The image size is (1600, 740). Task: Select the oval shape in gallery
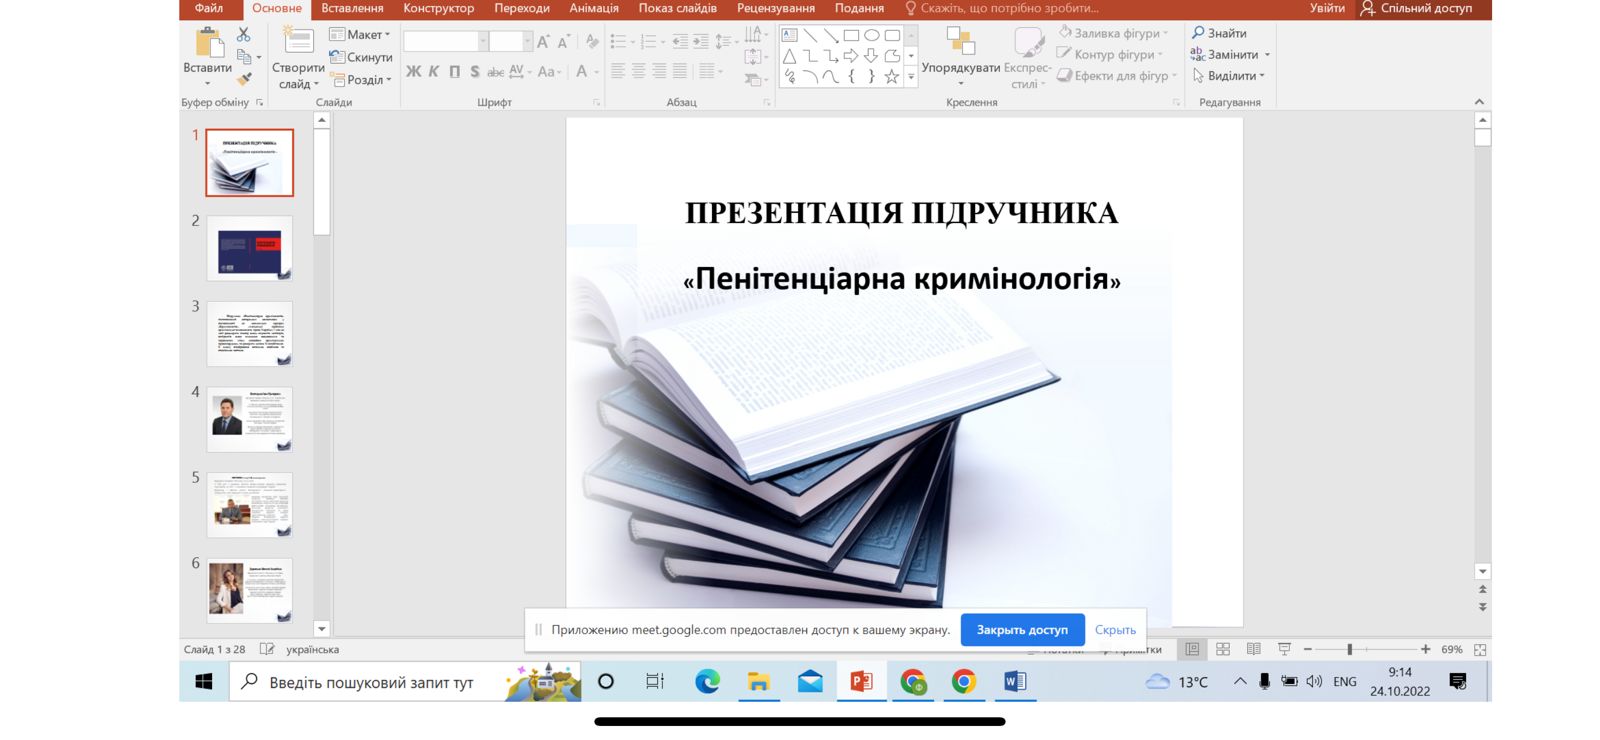[872, 35]
